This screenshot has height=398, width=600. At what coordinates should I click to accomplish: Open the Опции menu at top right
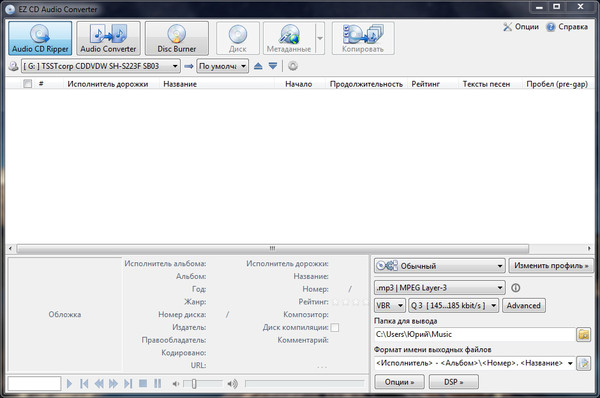click(x=521, y=27)
